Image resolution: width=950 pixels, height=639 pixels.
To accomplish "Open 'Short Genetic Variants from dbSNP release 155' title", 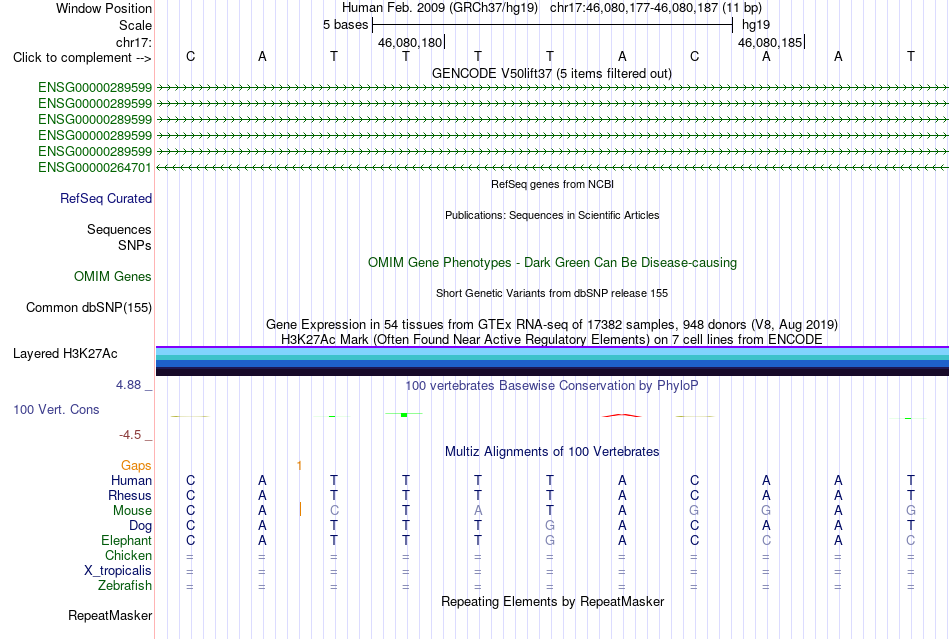I will coord(552,293).
